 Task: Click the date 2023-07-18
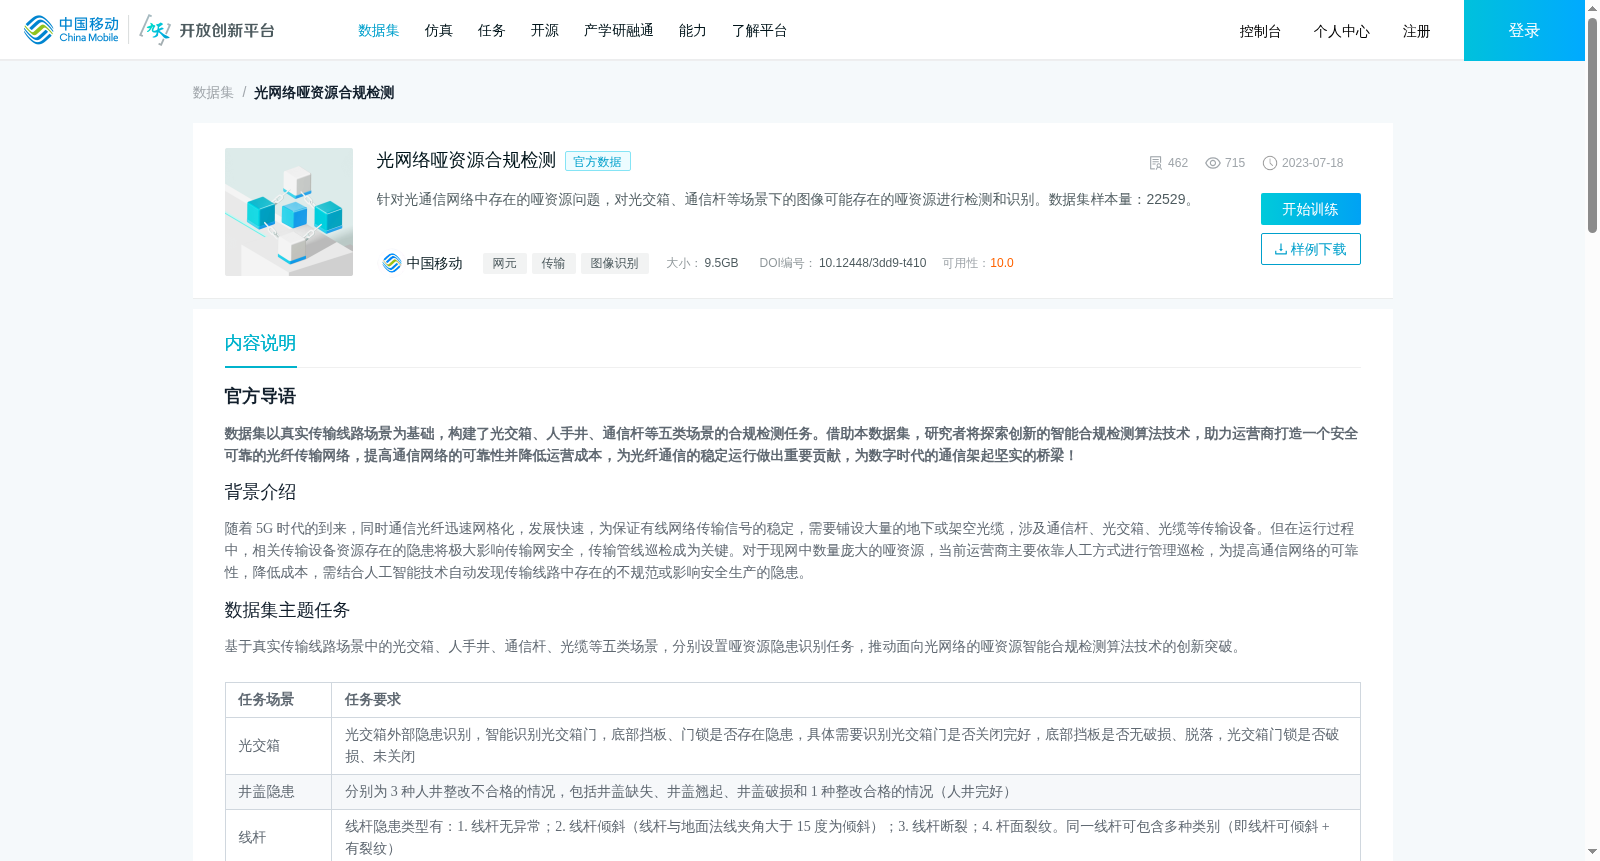click(x=1313, y=163)
